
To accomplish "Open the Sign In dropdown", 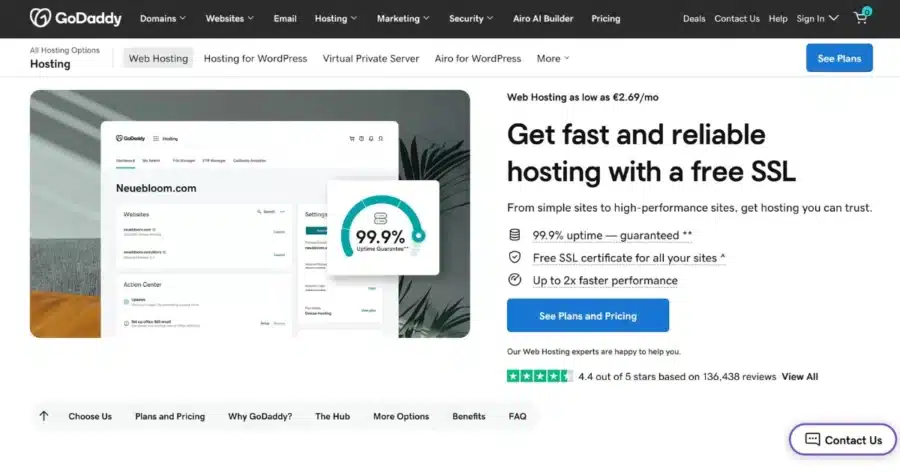I will click(817, 18).
